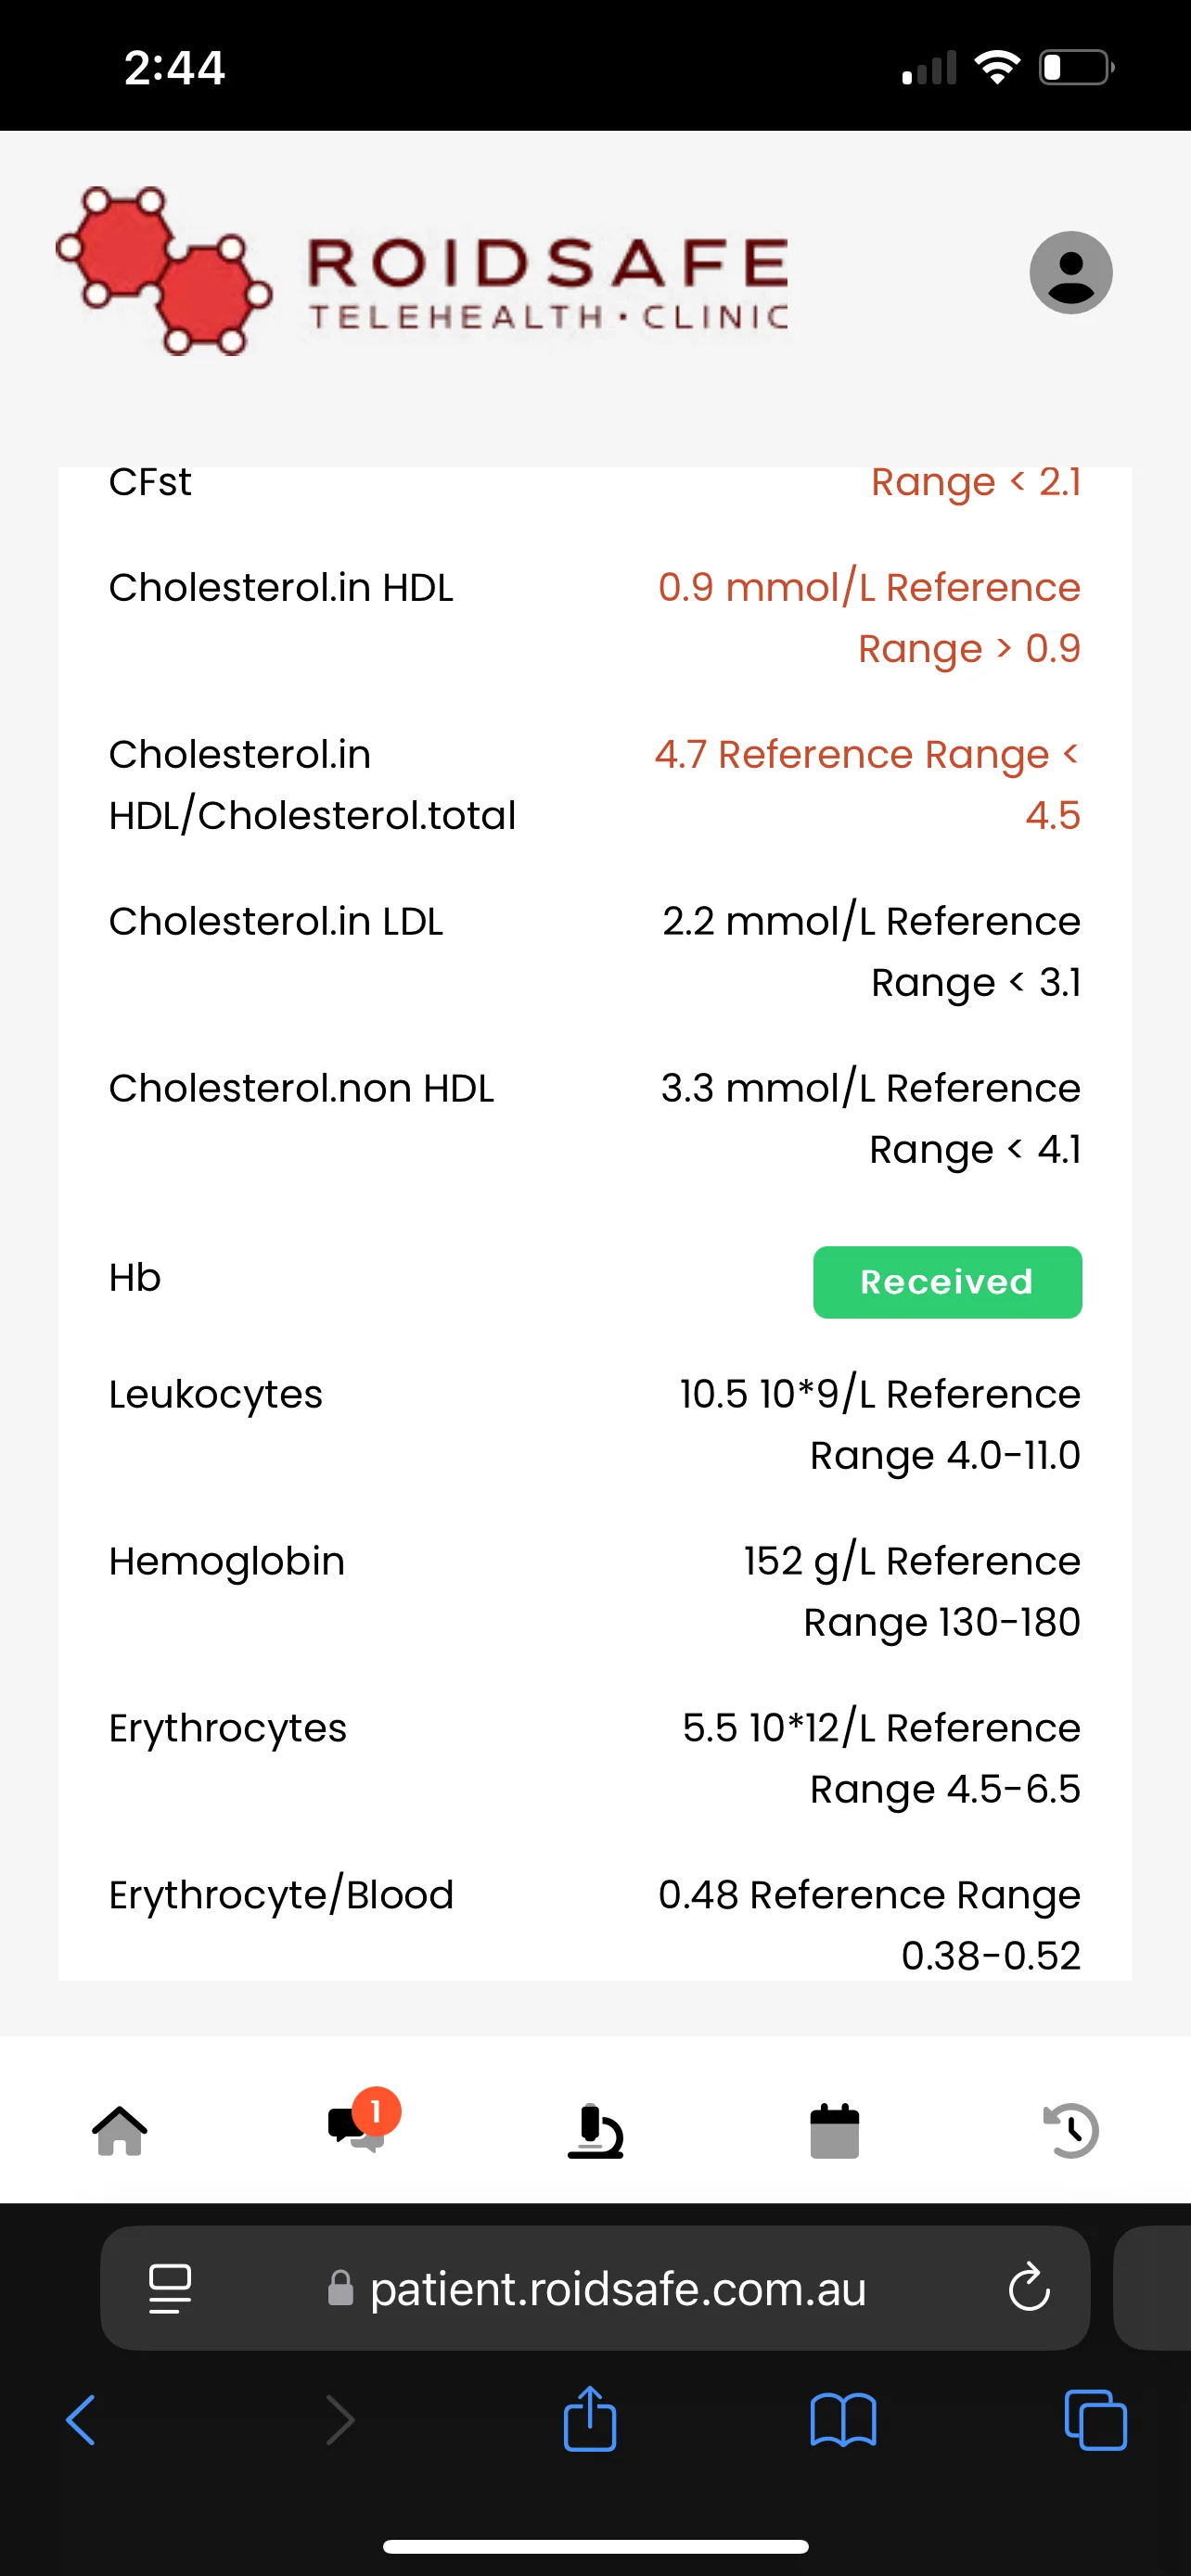Viewport: 1191px width, 2576px height.
Task: Open the user profile avatar icon
Action: point(1070,273)
